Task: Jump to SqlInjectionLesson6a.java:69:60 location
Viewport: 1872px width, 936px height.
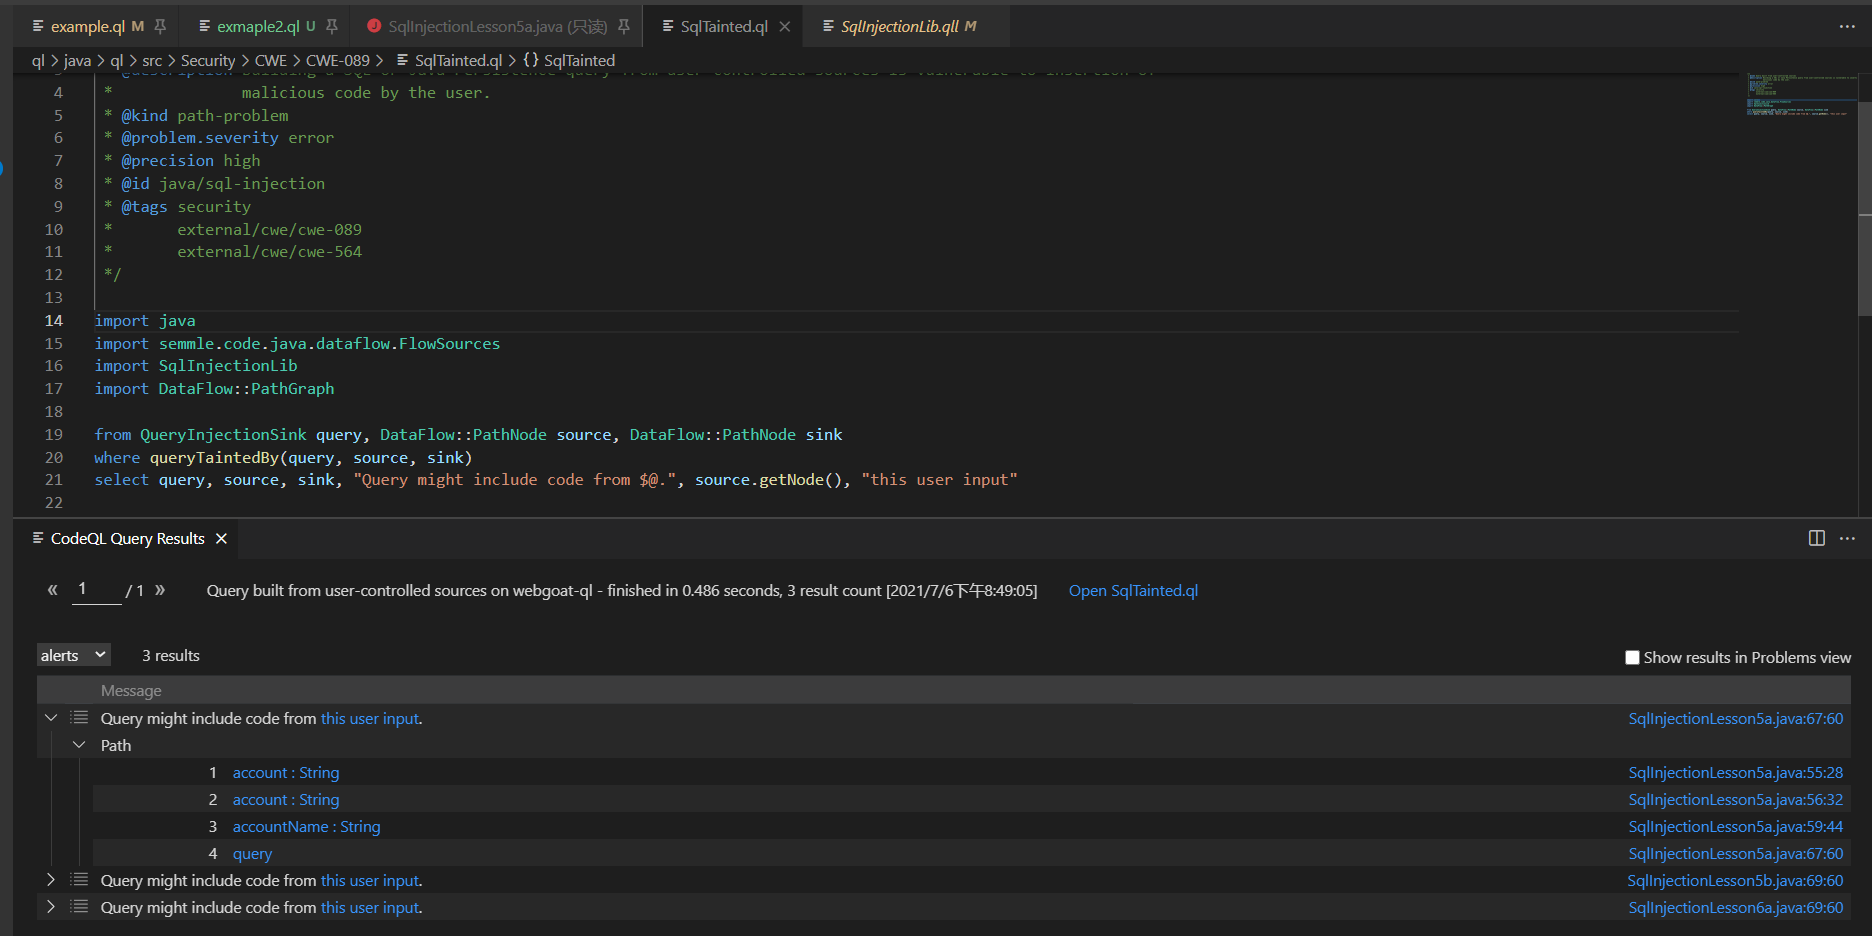Action: 1735,907
